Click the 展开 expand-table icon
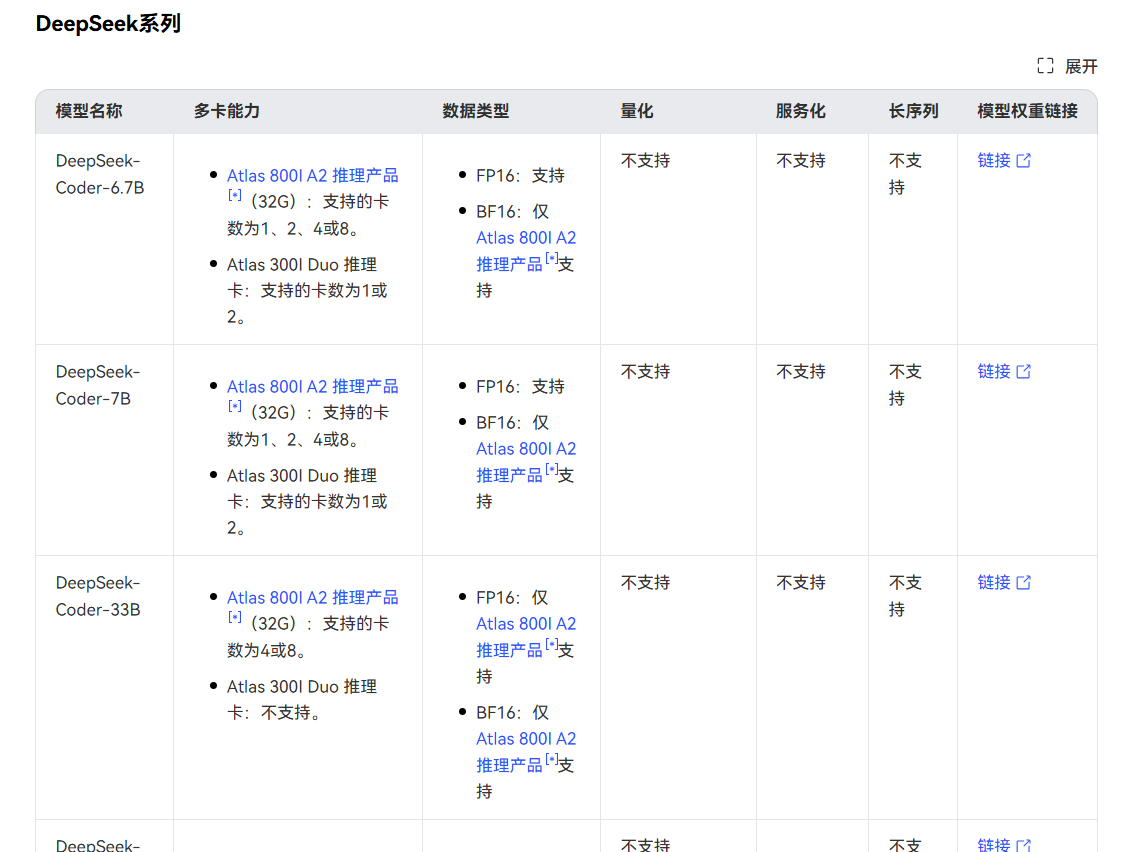This screenshot has height=852, width=1128. pyautogui.click(x=1045, y=66)
